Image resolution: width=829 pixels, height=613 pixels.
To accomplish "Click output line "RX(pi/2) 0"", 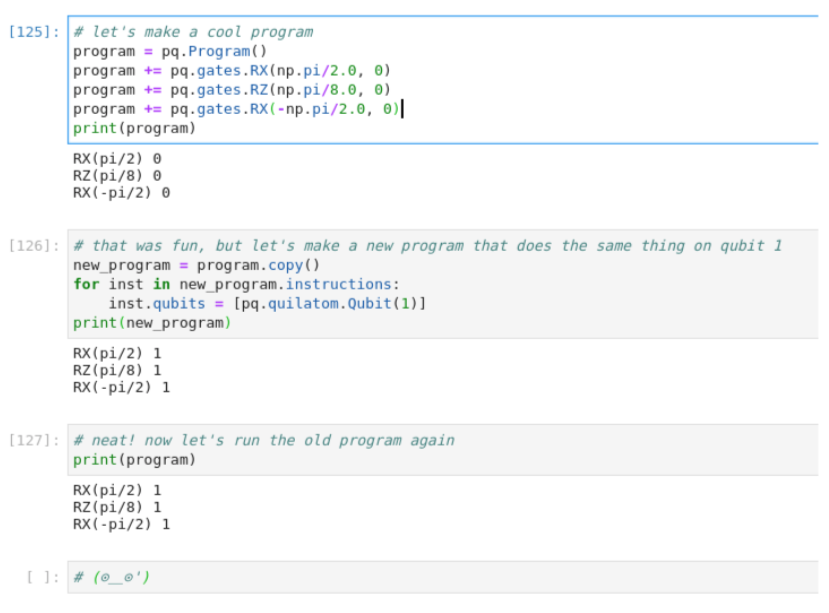I will (117, 159).
